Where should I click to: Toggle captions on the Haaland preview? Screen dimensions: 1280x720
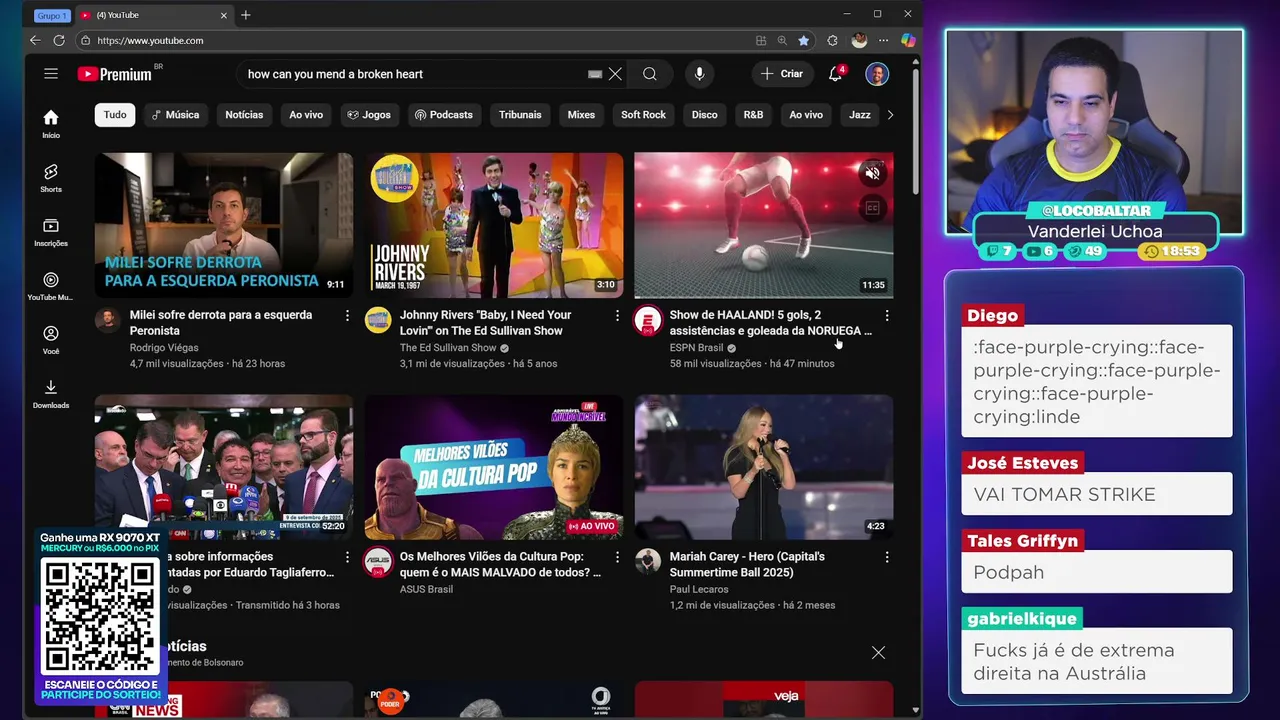(872, 208)
